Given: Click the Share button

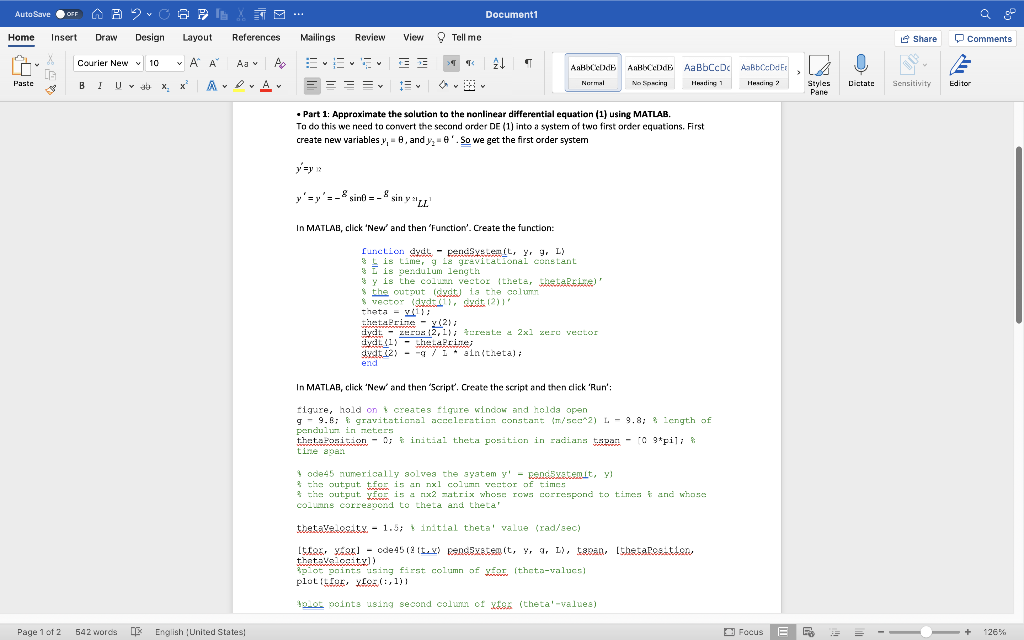Looking at the screenshot, I should [x=916, y=38].
